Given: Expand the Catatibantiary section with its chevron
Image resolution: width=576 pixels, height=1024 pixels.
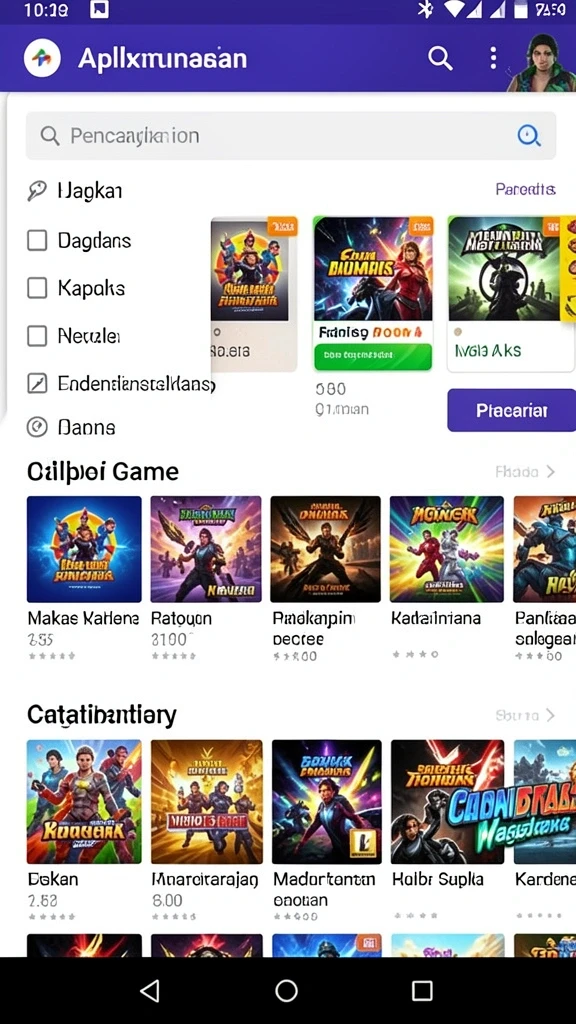Looking at the screenshot, I should (x=550, y=716).
